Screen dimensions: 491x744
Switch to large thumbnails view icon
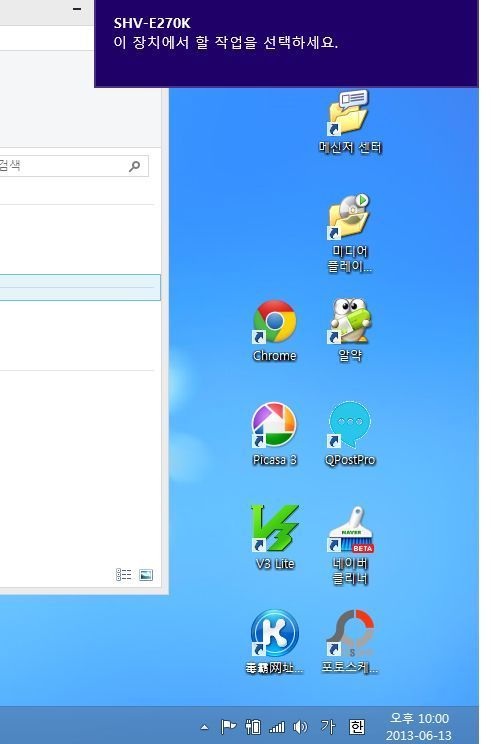[146, 575]
